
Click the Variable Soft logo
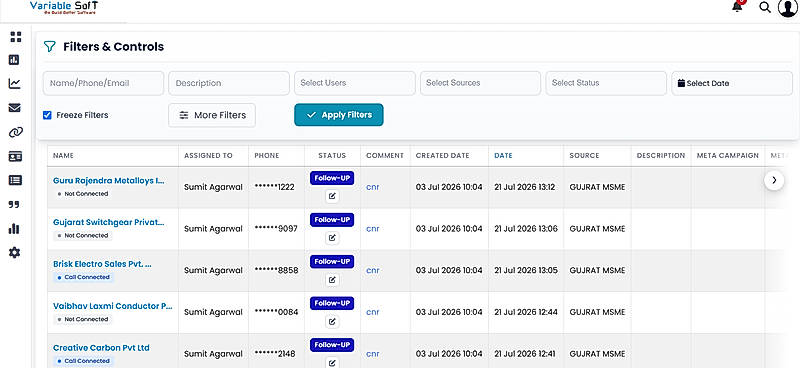point(64,7)
